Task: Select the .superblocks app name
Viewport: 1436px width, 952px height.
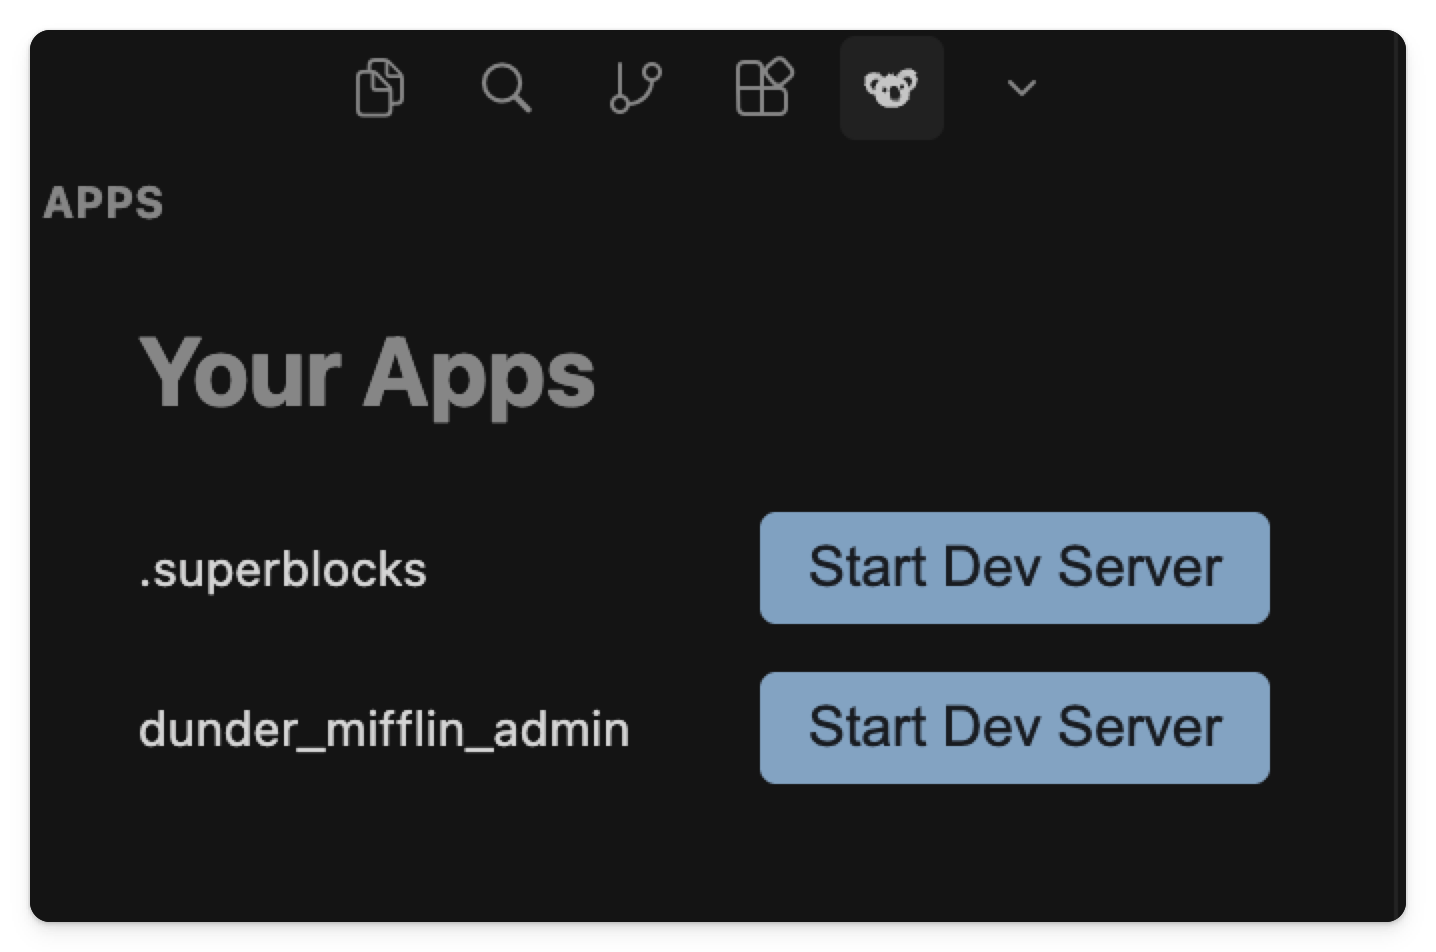Action: (x=283, y=568)
